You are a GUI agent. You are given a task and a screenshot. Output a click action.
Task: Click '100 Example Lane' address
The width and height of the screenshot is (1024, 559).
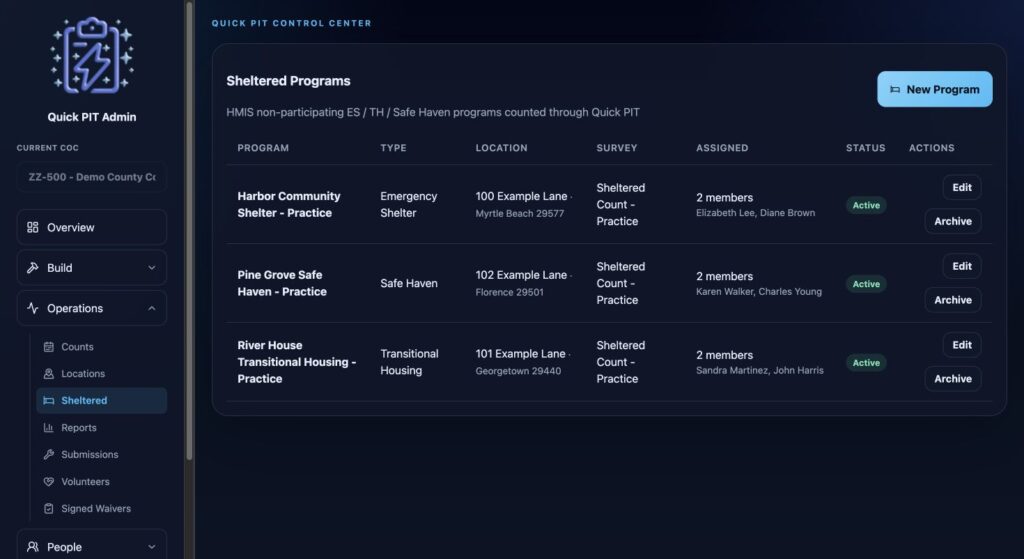click(521, 196)
